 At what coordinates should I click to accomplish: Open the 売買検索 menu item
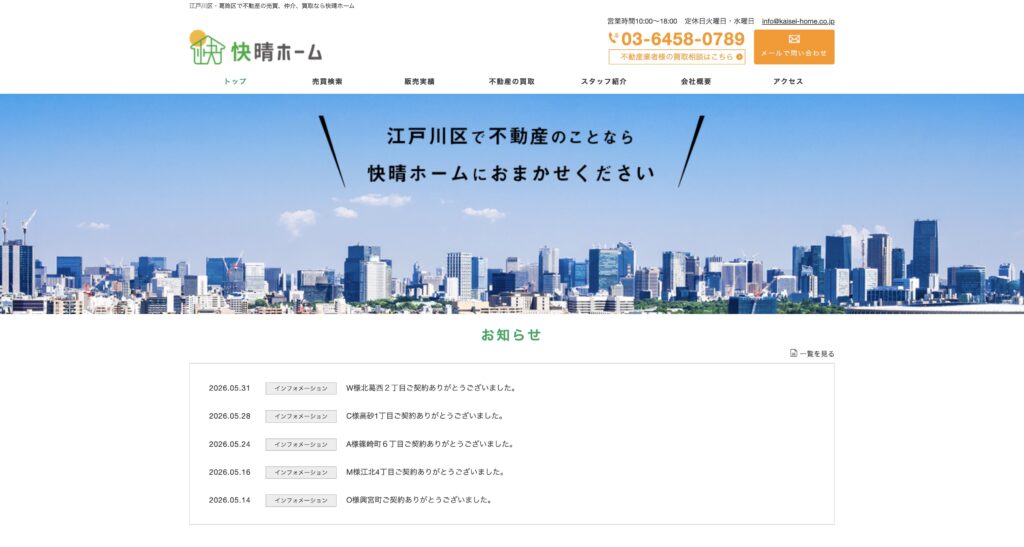(x=327, y=82)
